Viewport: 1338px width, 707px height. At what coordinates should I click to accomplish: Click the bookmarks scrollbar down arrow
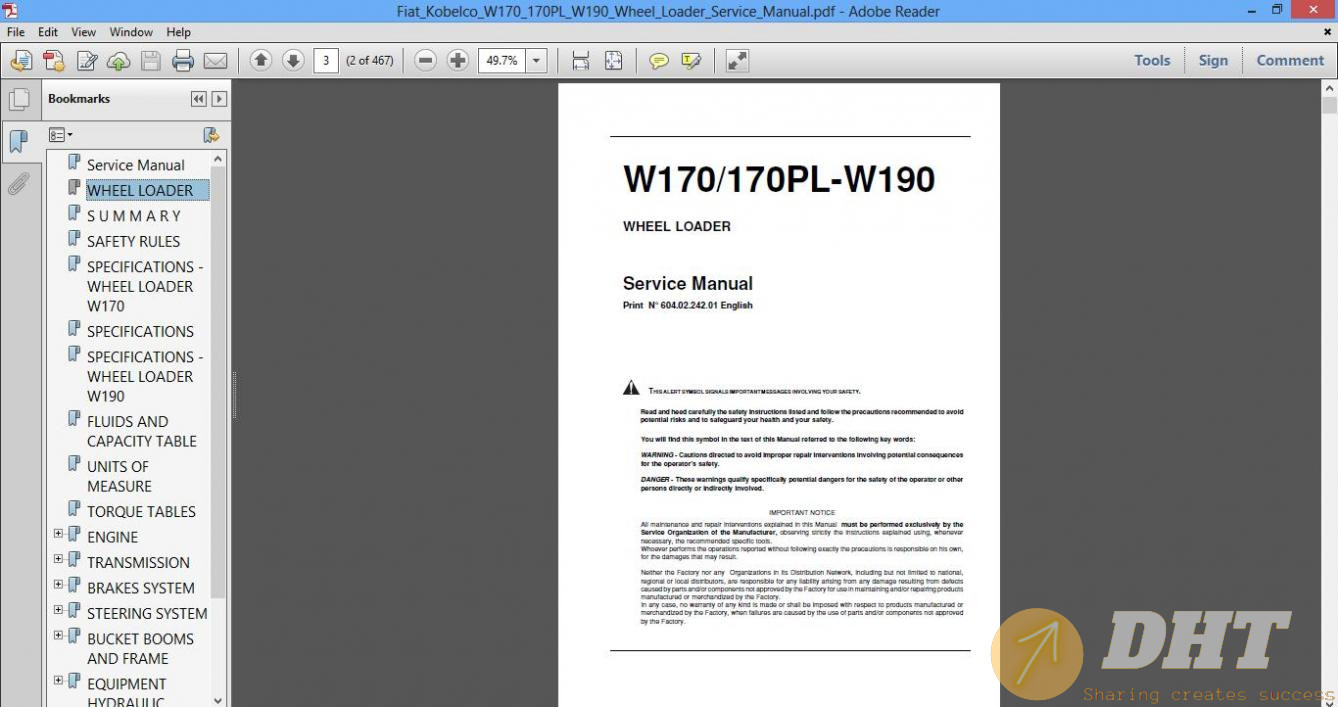point(219,699)
